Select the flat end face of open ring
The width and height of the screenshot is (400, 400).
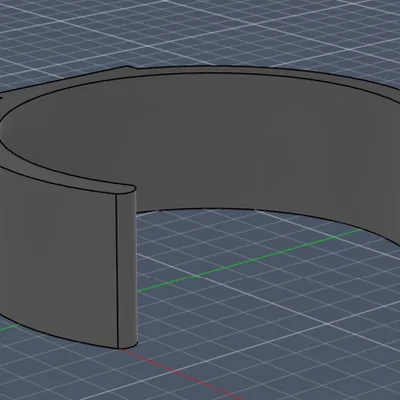[x=127, y=270]
